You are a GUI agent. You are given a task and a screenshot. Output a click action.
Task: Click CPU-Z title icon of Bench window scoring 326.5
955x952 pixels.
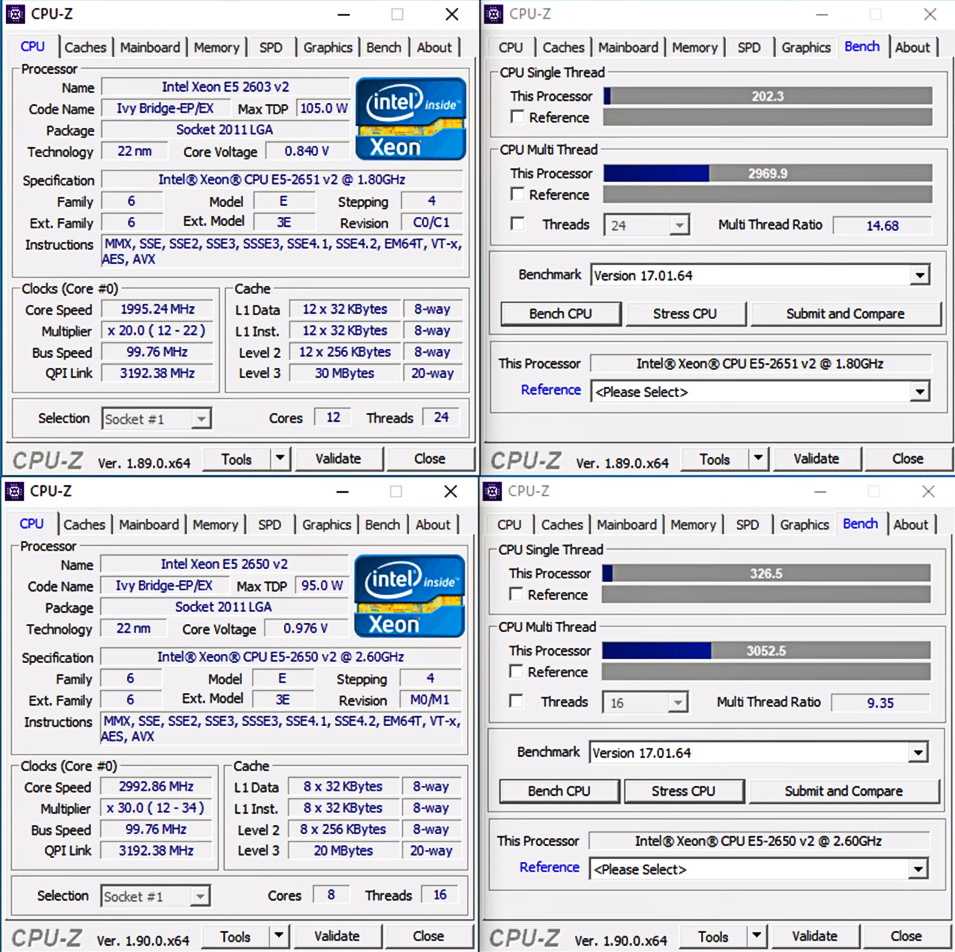(x=492, y=491)
